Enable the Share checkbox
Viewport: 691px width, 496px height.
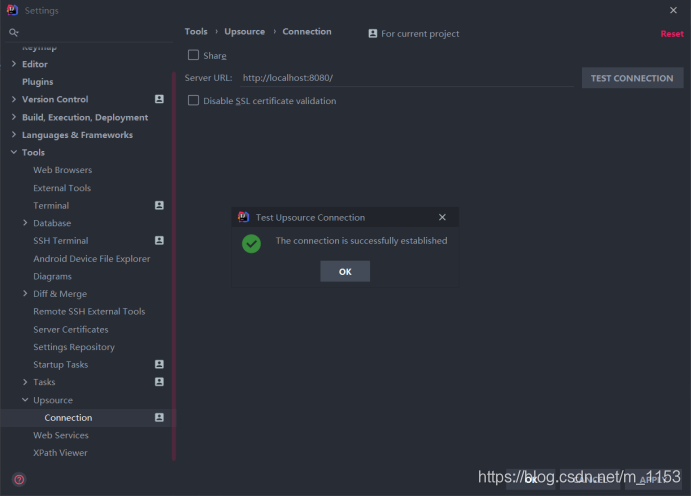pyautogui.click(x=193, y=55)
